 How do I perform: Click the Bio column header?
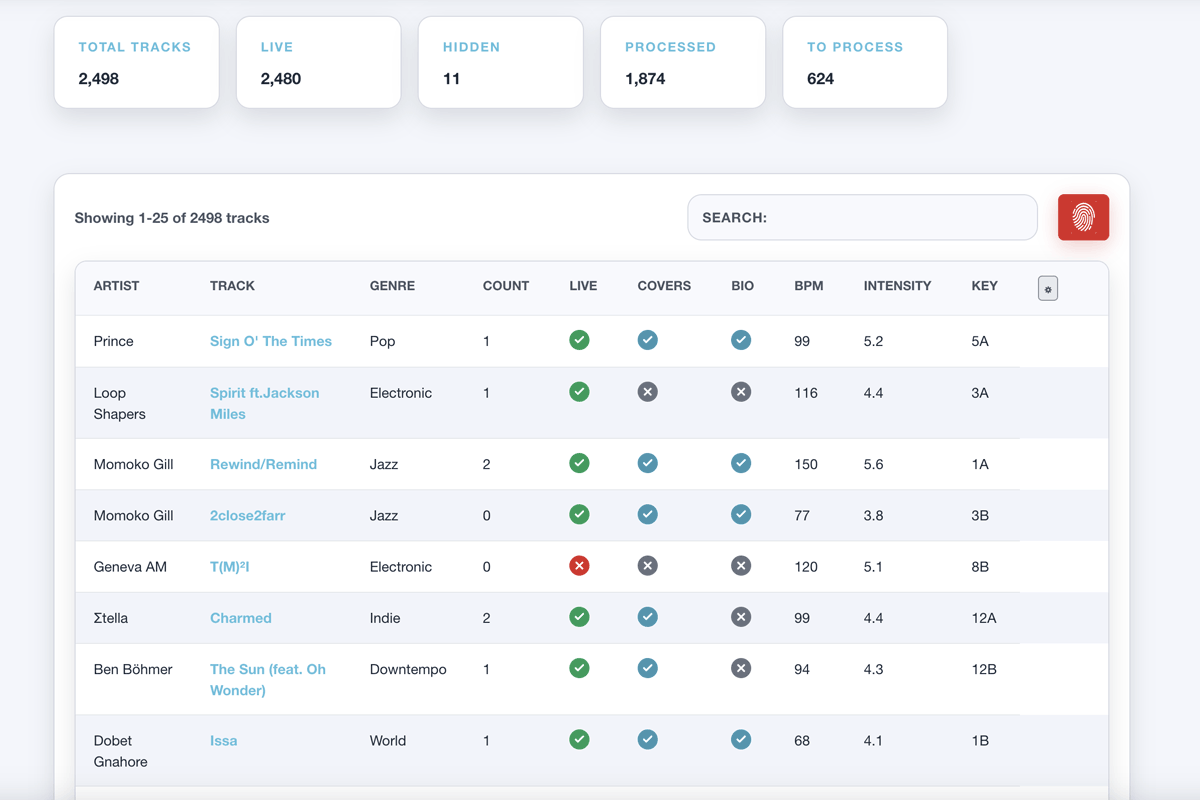742,286
